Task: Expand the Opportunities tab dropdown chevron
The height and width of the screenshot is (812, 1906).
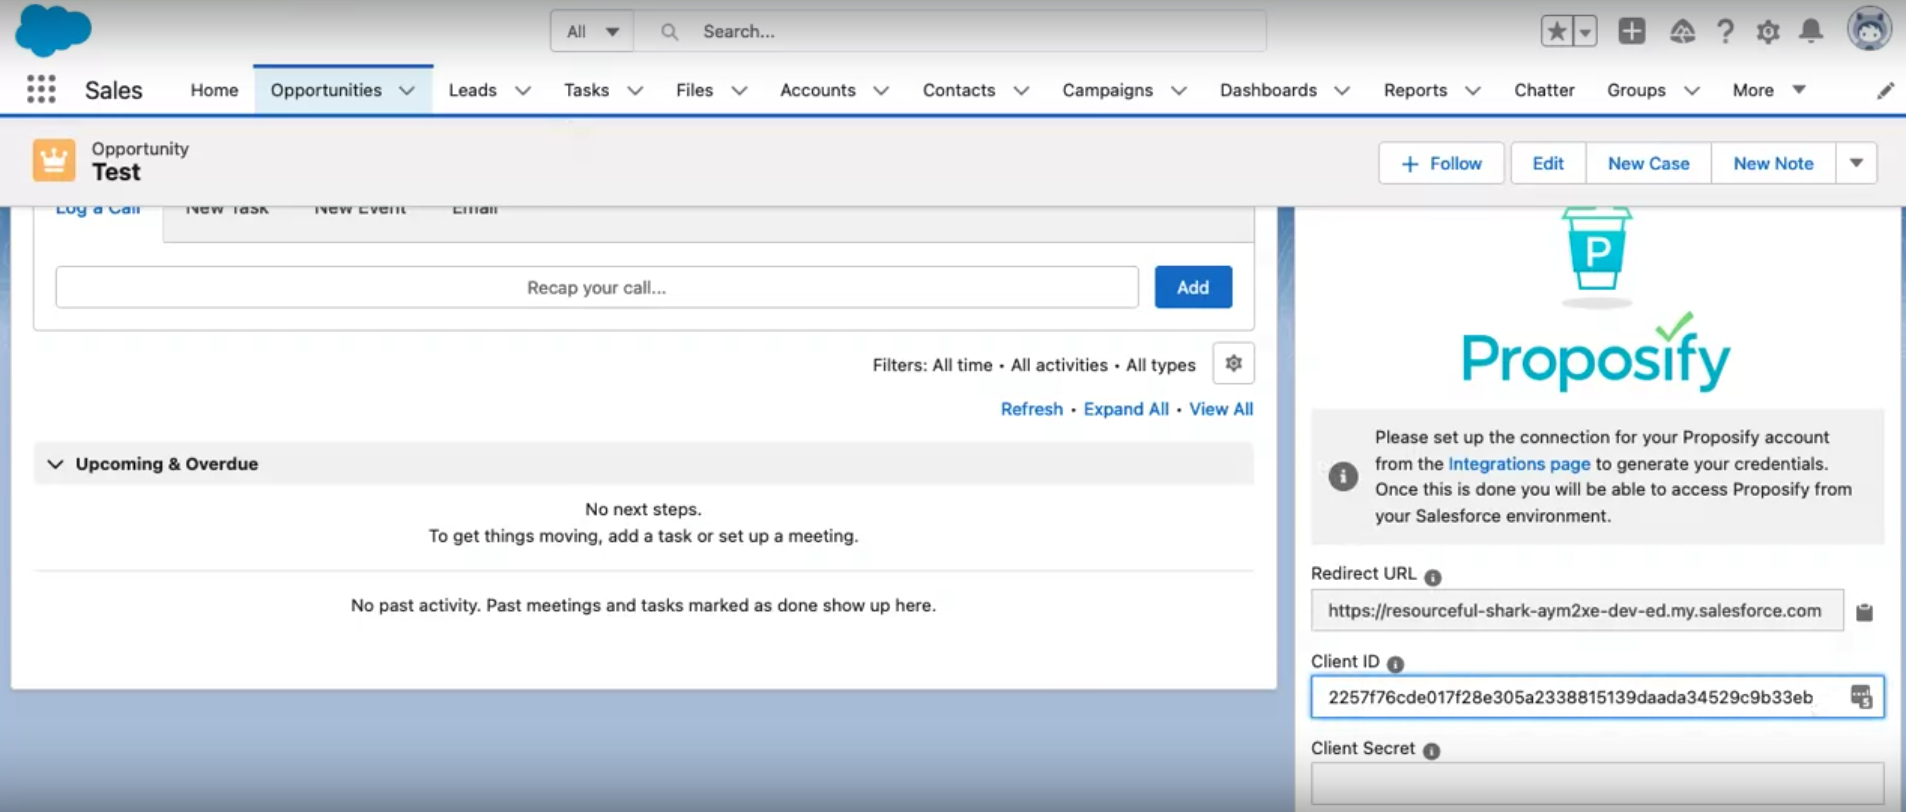Action: tap(407, 90)
